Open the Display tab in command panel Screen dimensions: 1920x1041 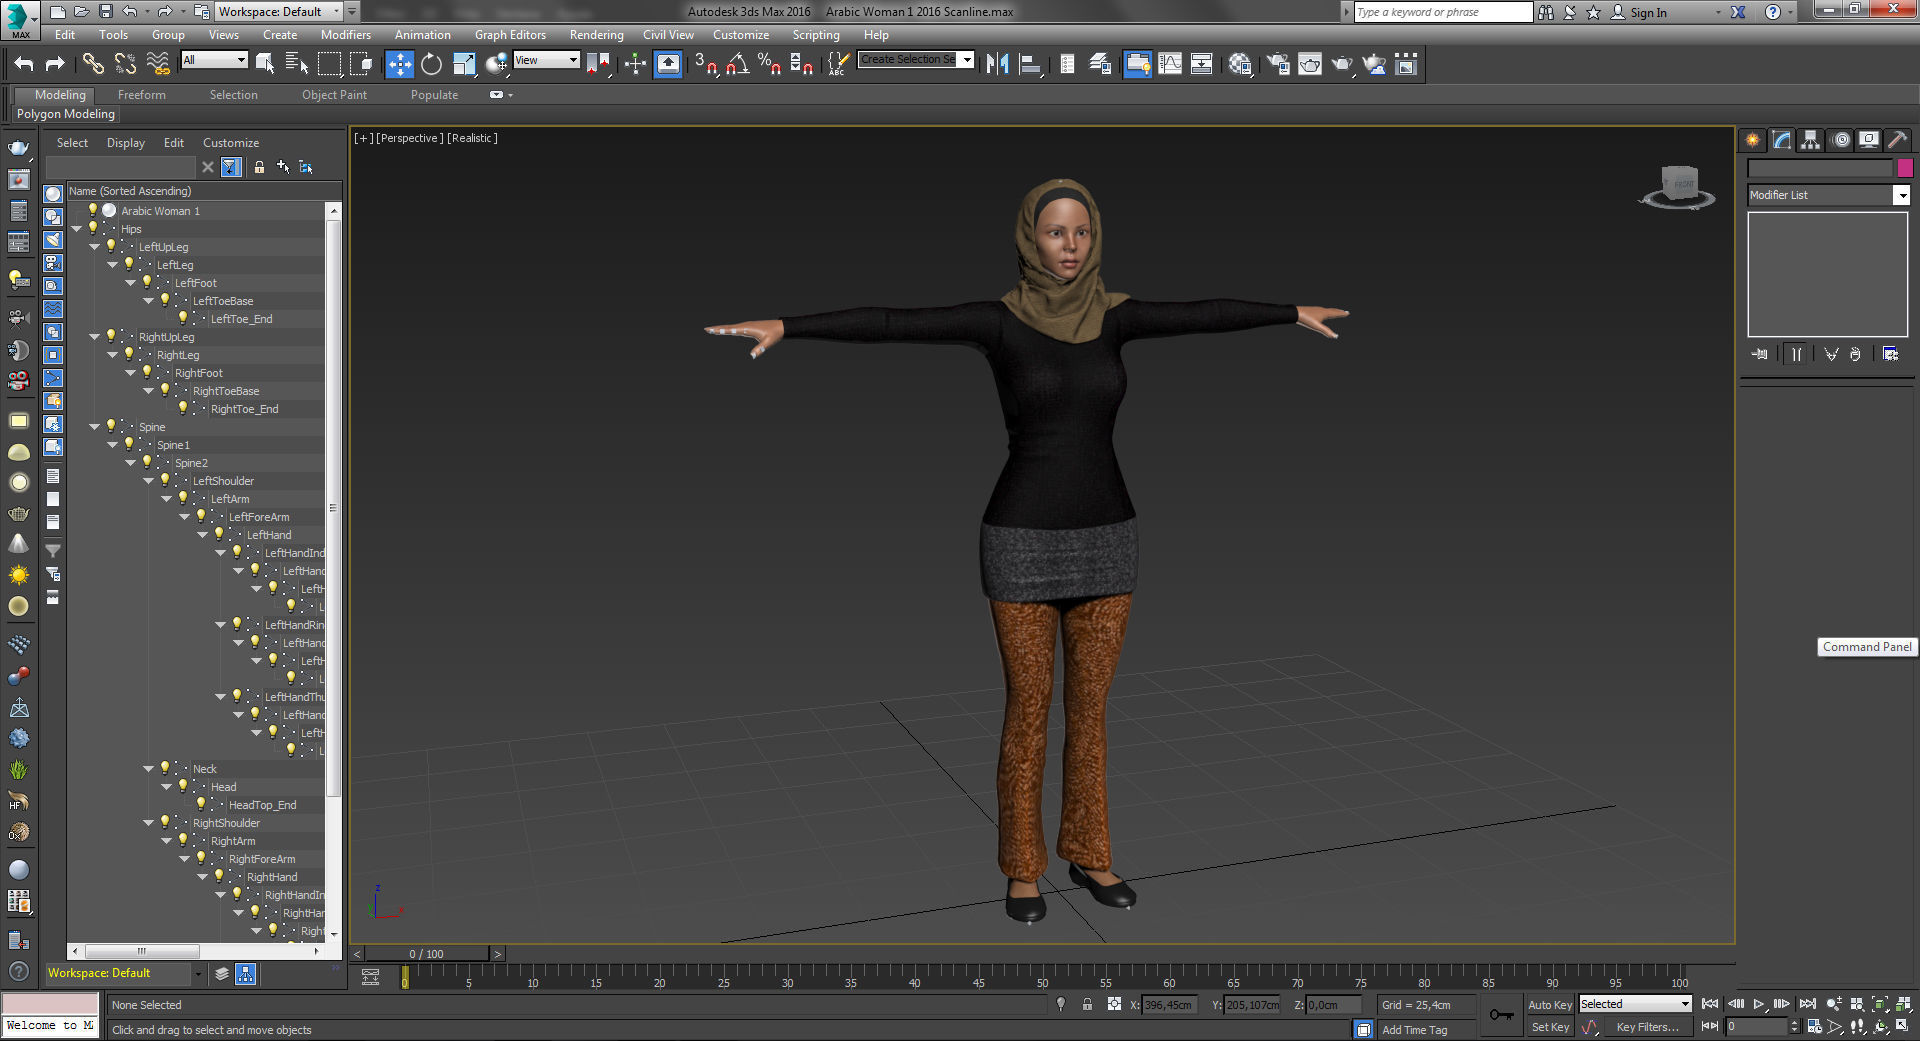click(x=1869, y=140)
